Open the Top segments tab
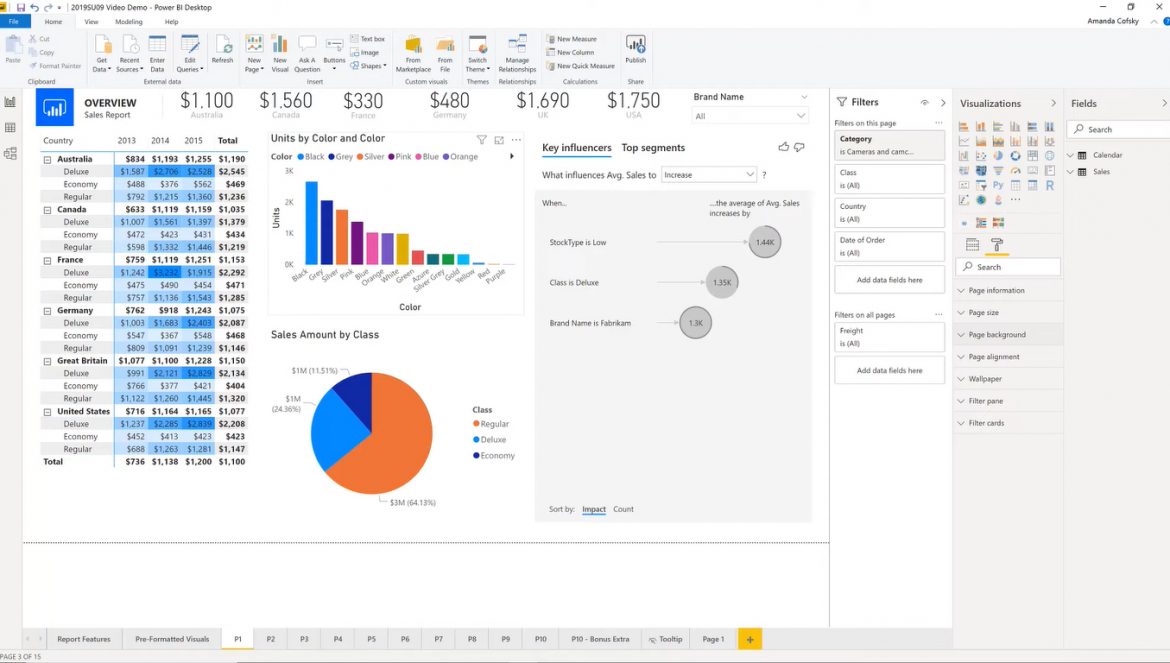Viewport: 1170px width, 663px height. pyautogui.click(x=653, y=148)
